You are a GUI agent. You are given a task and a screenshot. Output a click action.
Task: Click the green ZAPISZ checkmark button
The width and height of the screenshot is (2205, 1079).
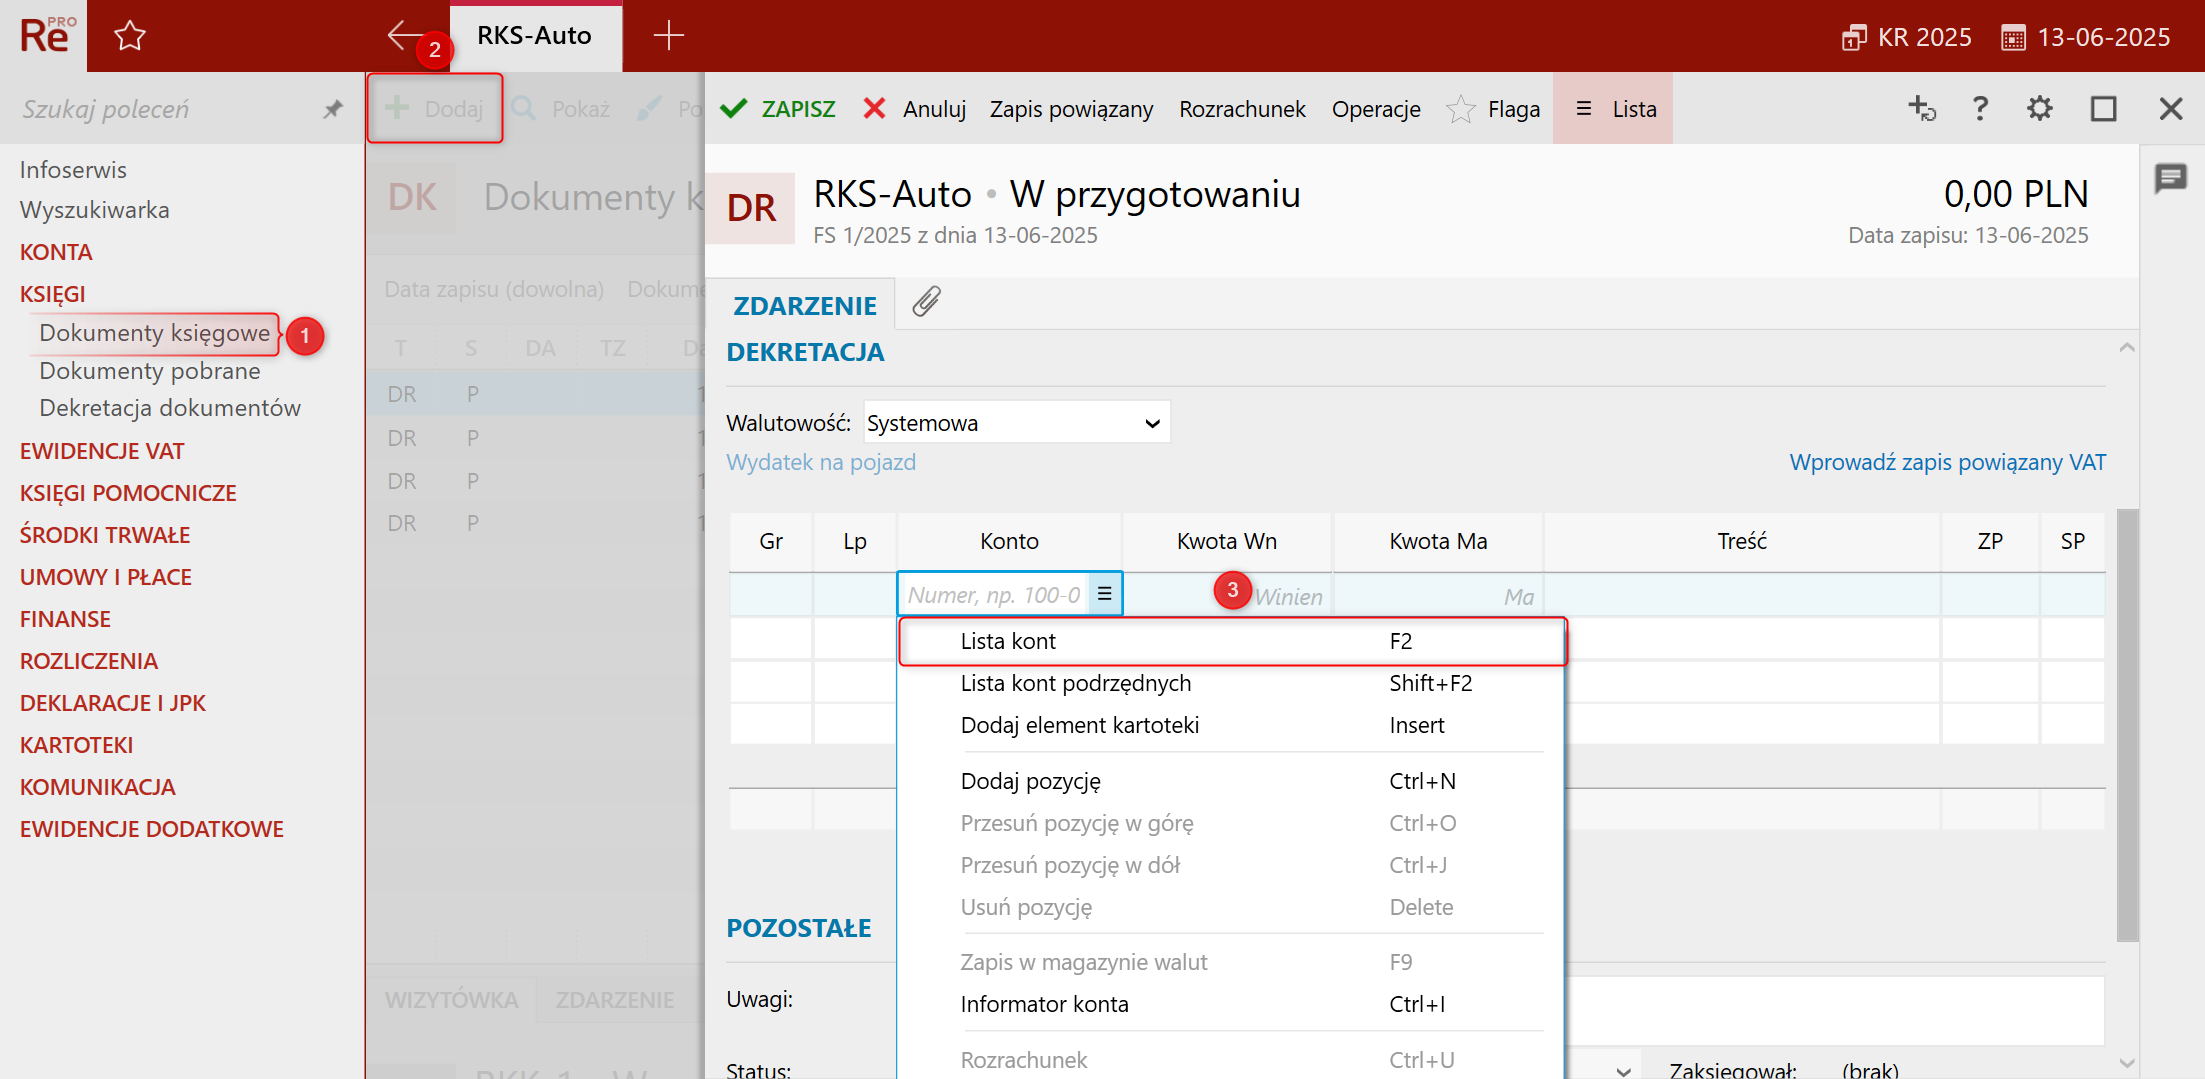pyautogui.click(x=778, y=109)
